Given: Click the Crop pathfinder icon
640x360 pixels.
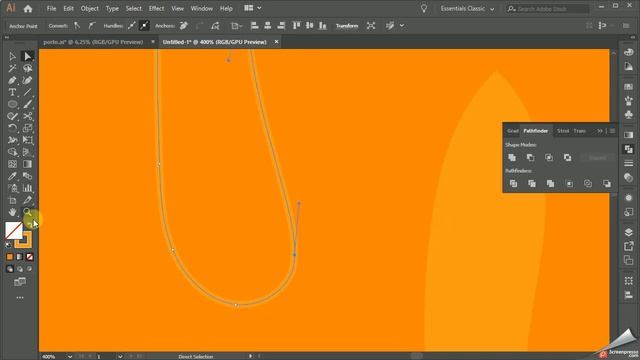Looking at the screenshot, I should point(569,184).
